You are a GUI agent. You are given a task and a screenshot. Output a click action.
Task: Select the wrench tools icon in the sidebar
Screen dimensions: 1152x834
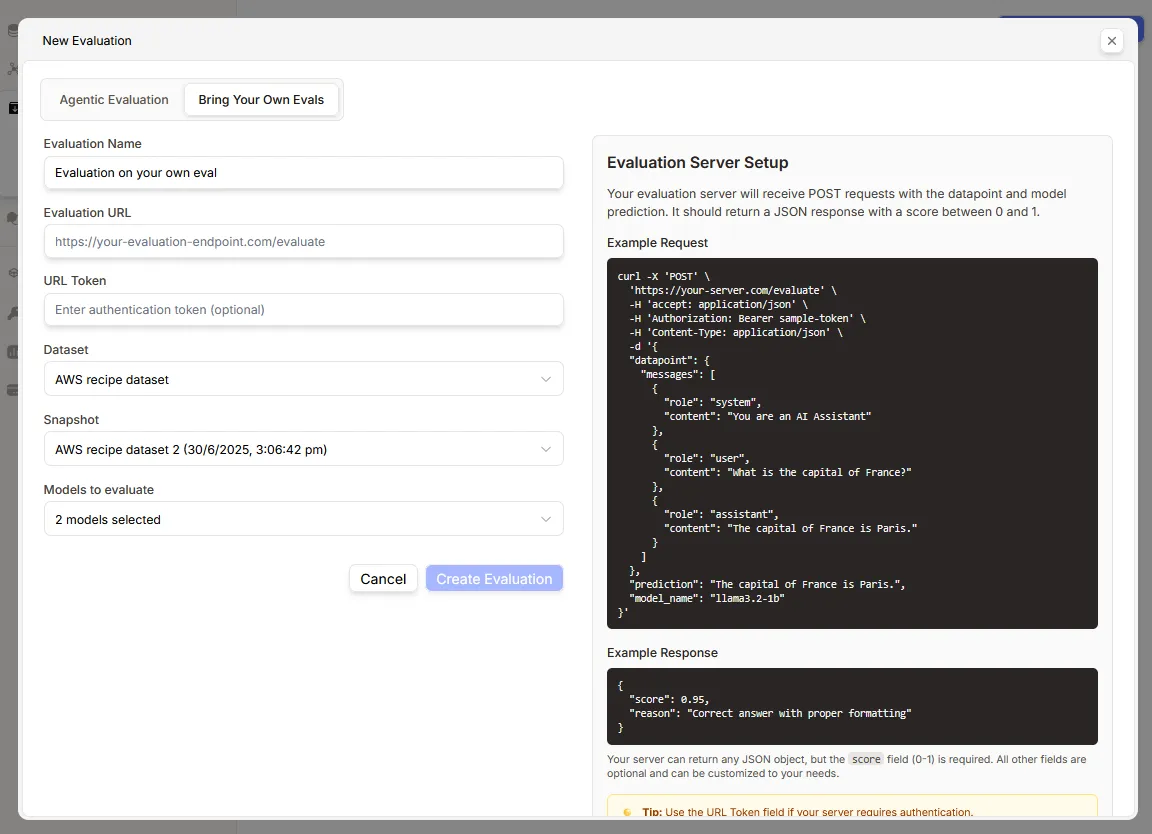(13, 313)
